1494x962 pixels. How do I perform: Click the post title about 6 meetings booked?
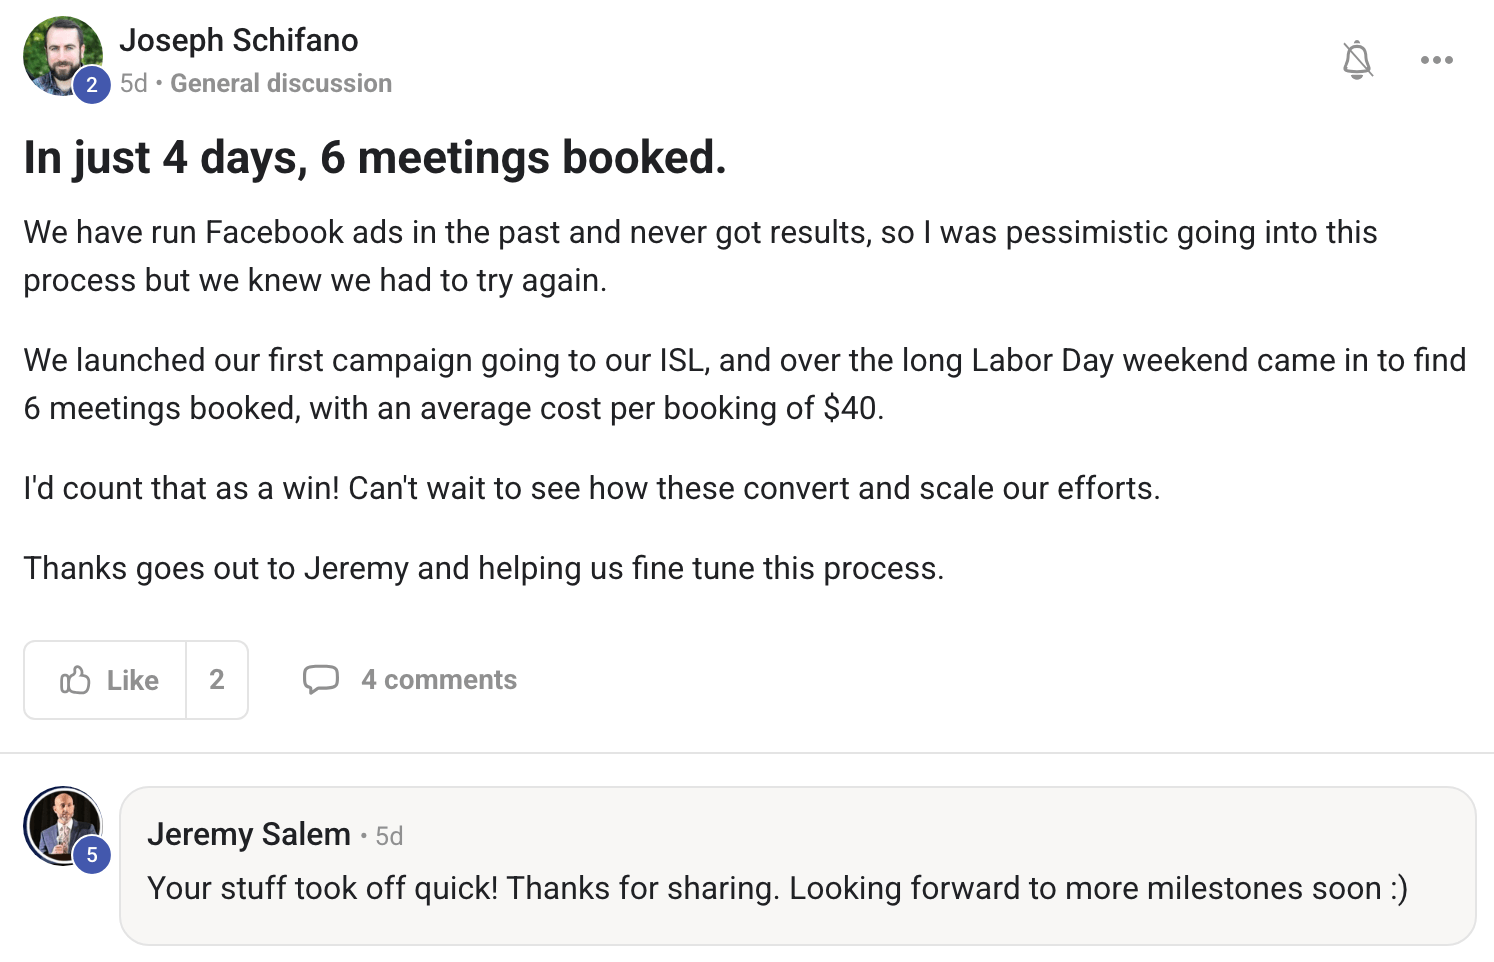(375, 158)
